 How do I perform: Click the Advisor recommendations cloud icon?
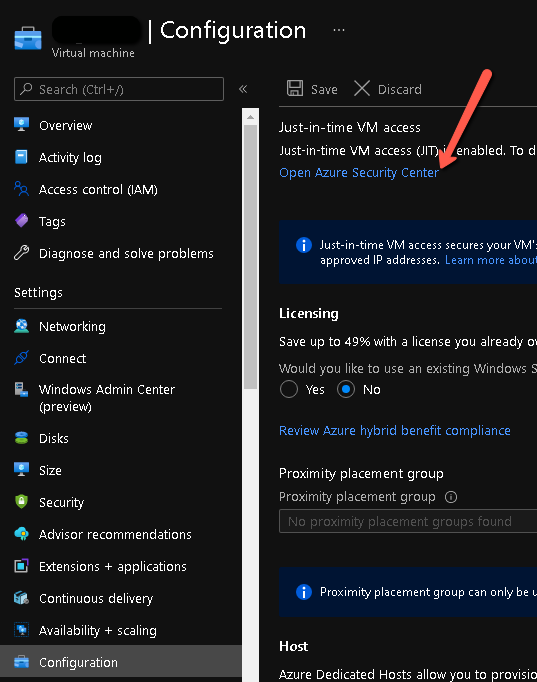[x=21, y=534]
